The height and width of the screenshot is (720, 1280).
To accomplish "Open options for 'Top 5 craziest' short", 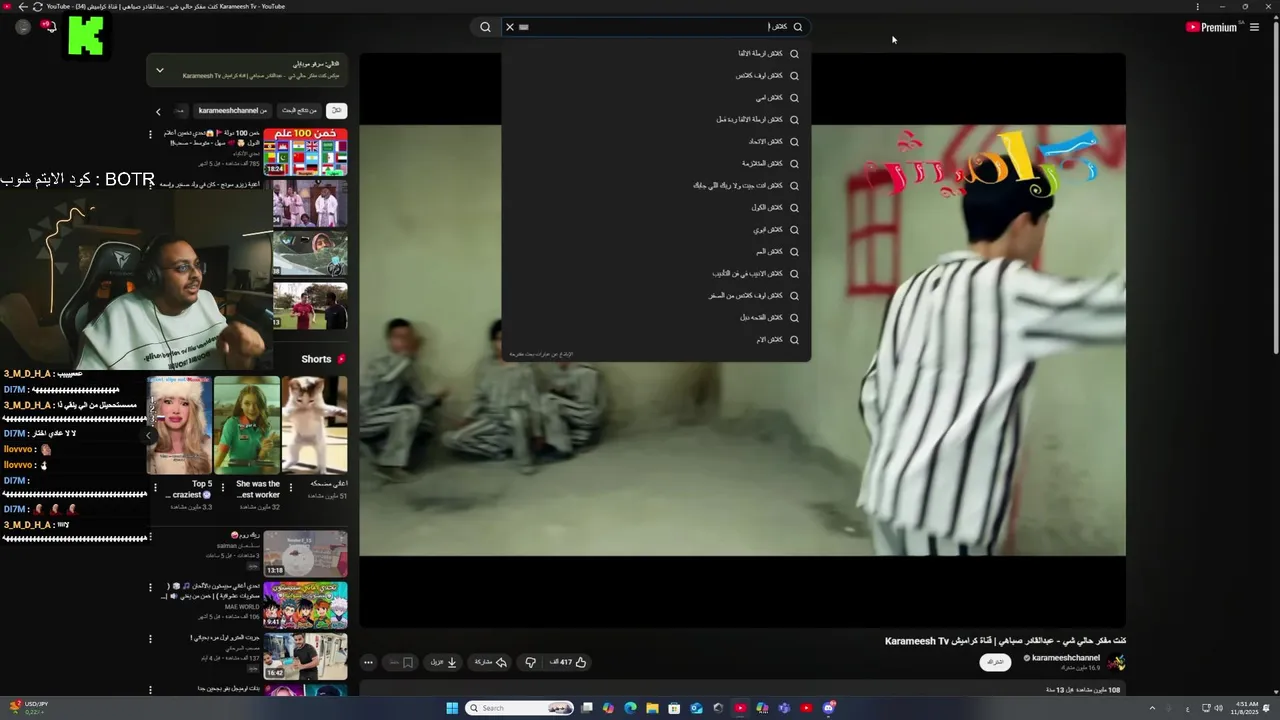I will 155,486.
